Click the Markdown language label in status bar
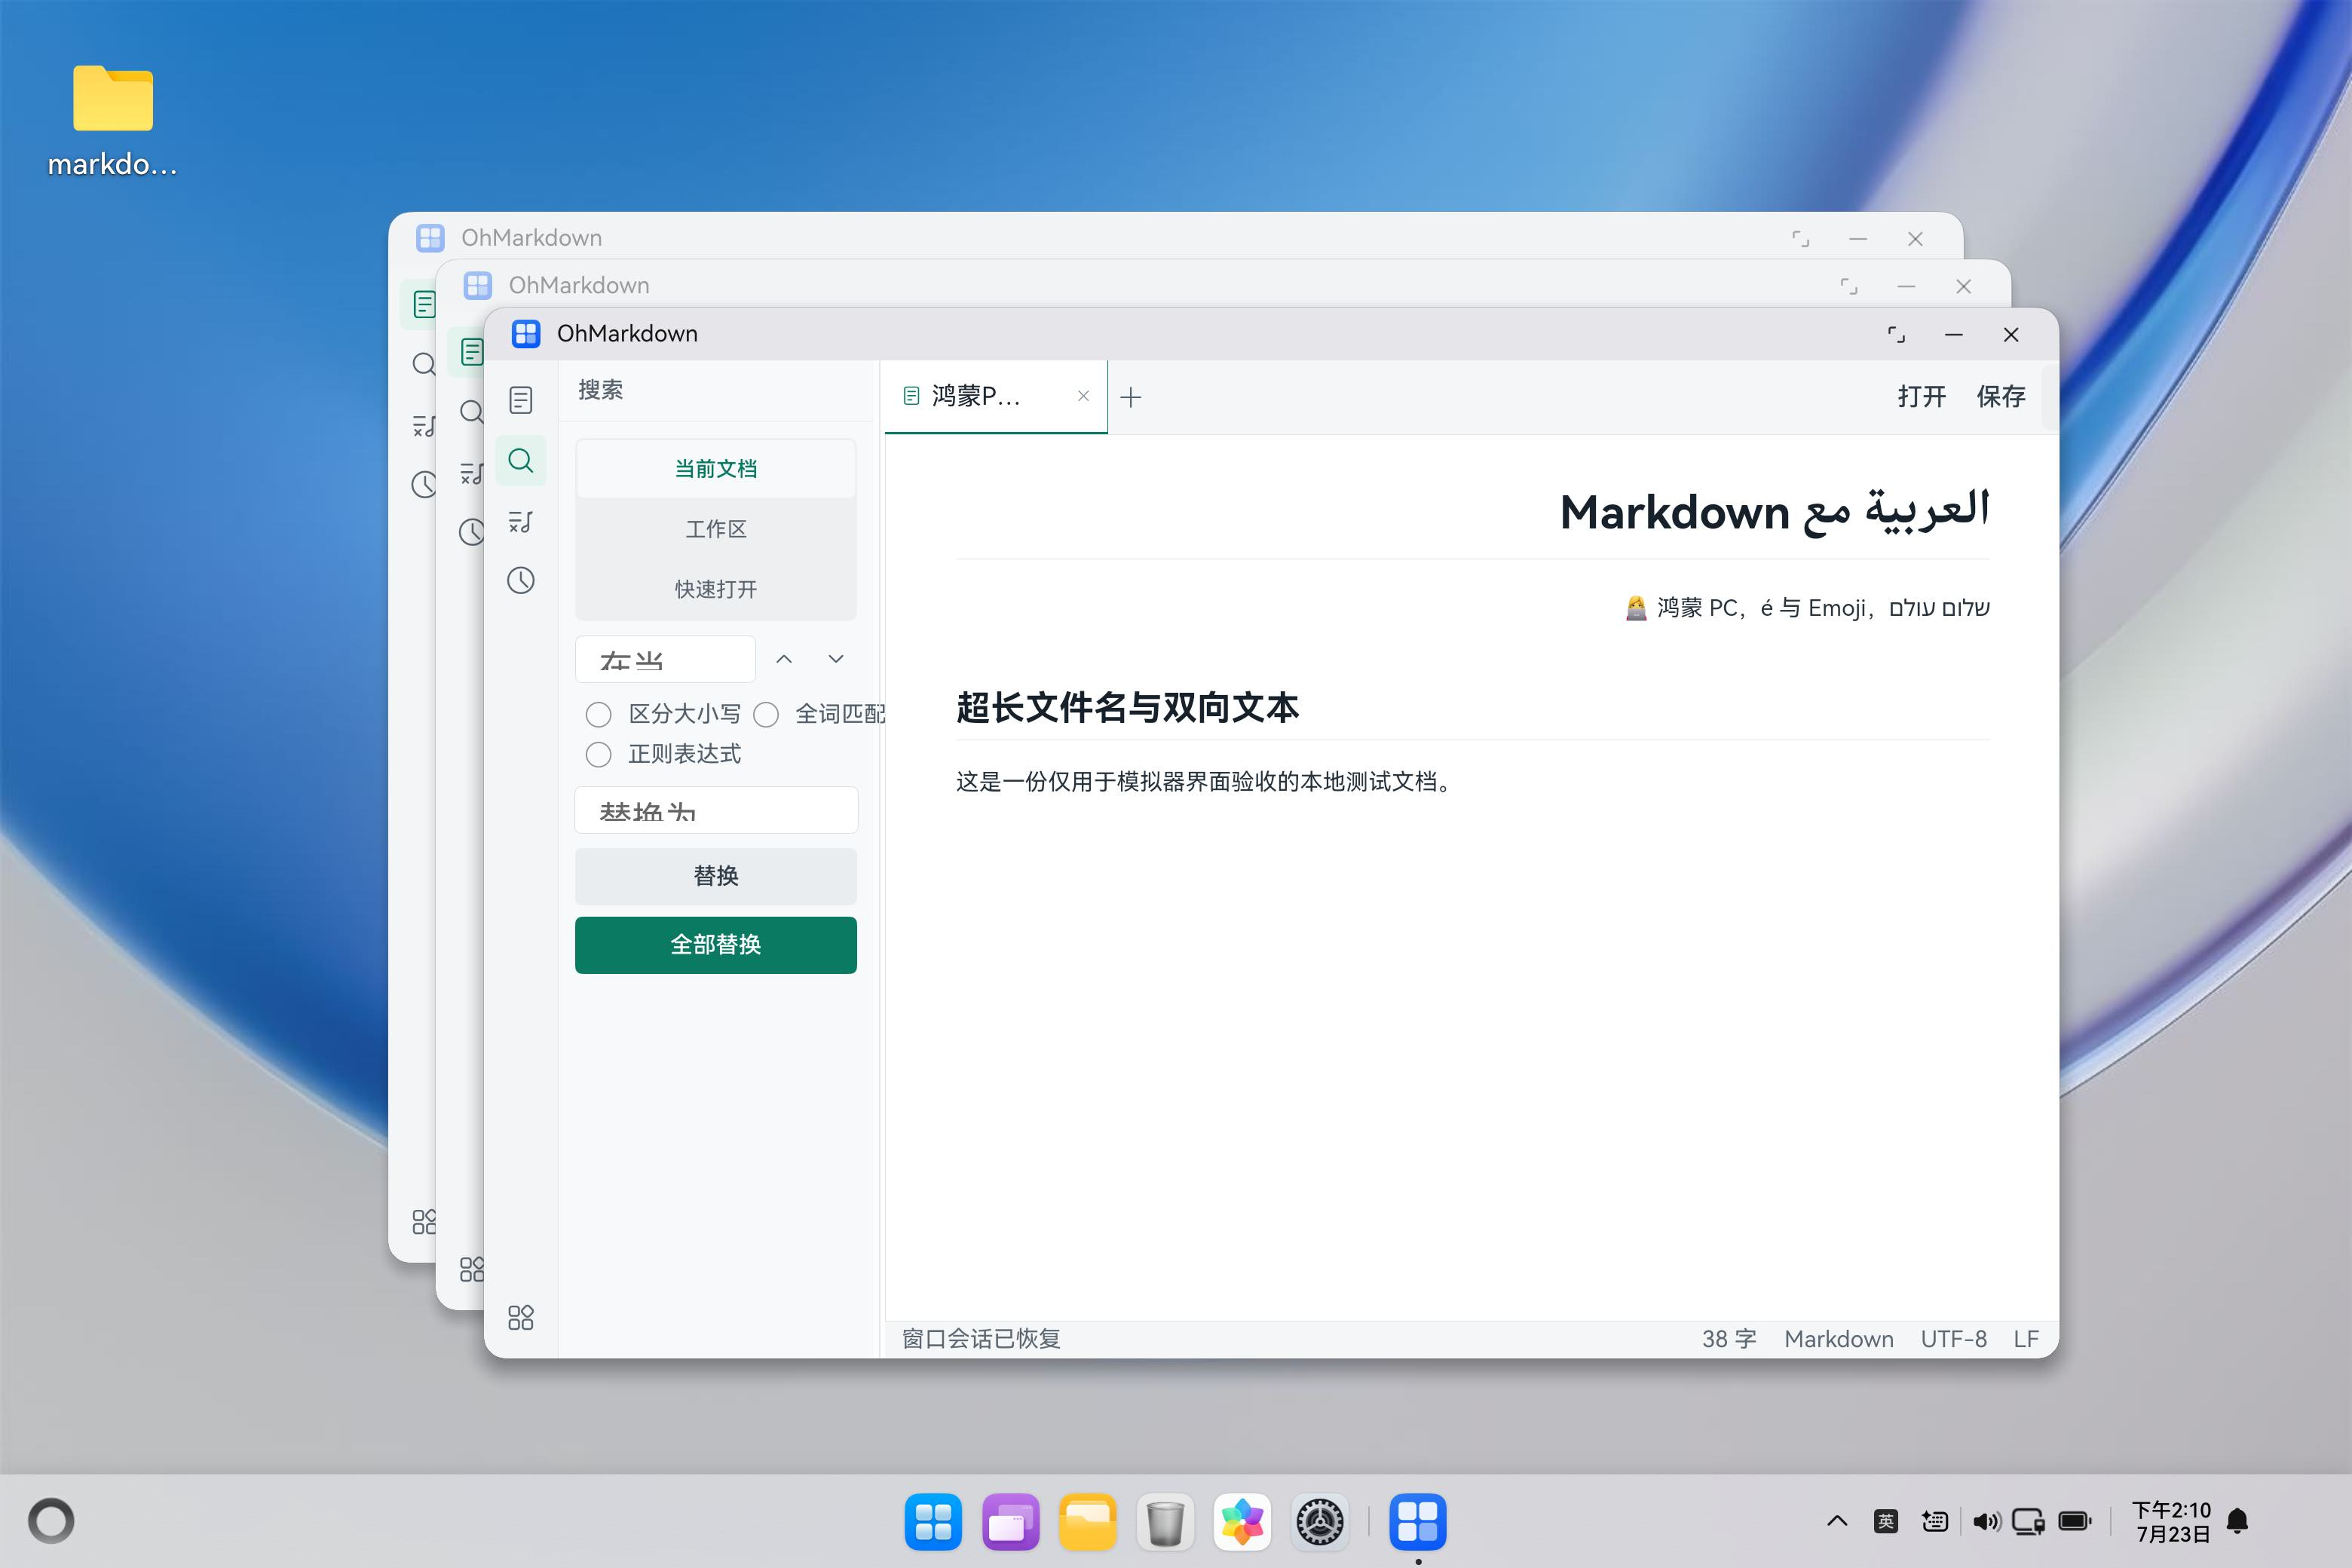The width and height of the screenshot is (2352, 1568). pos(1839,1339)
